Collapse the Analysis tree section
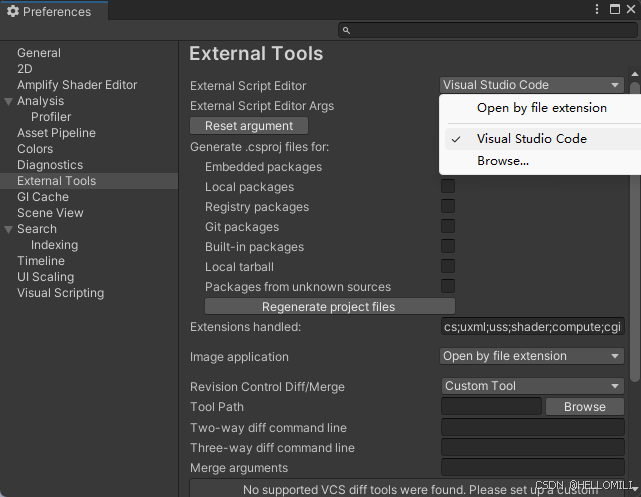 (8, 101)
